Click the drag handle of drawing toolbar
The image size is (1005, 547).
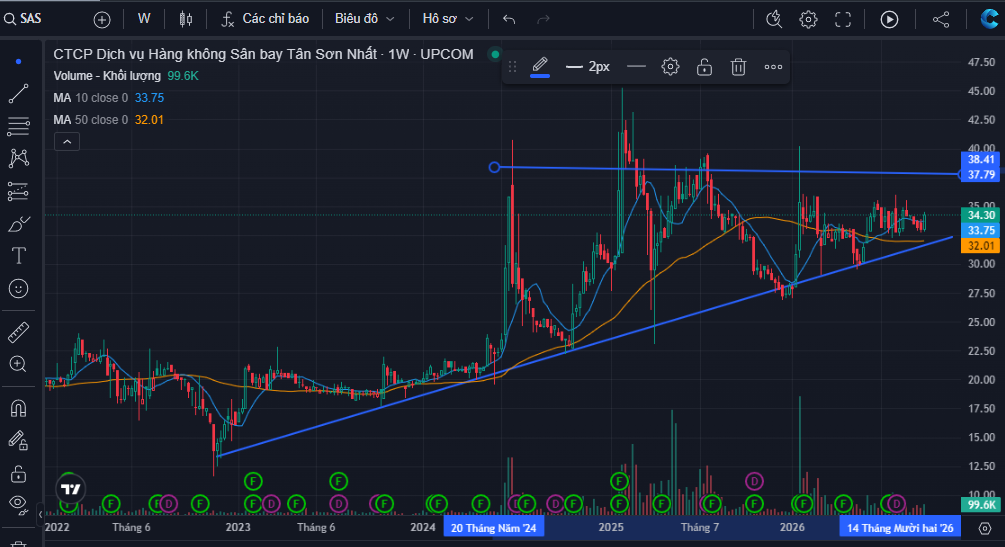click(512, 67)
